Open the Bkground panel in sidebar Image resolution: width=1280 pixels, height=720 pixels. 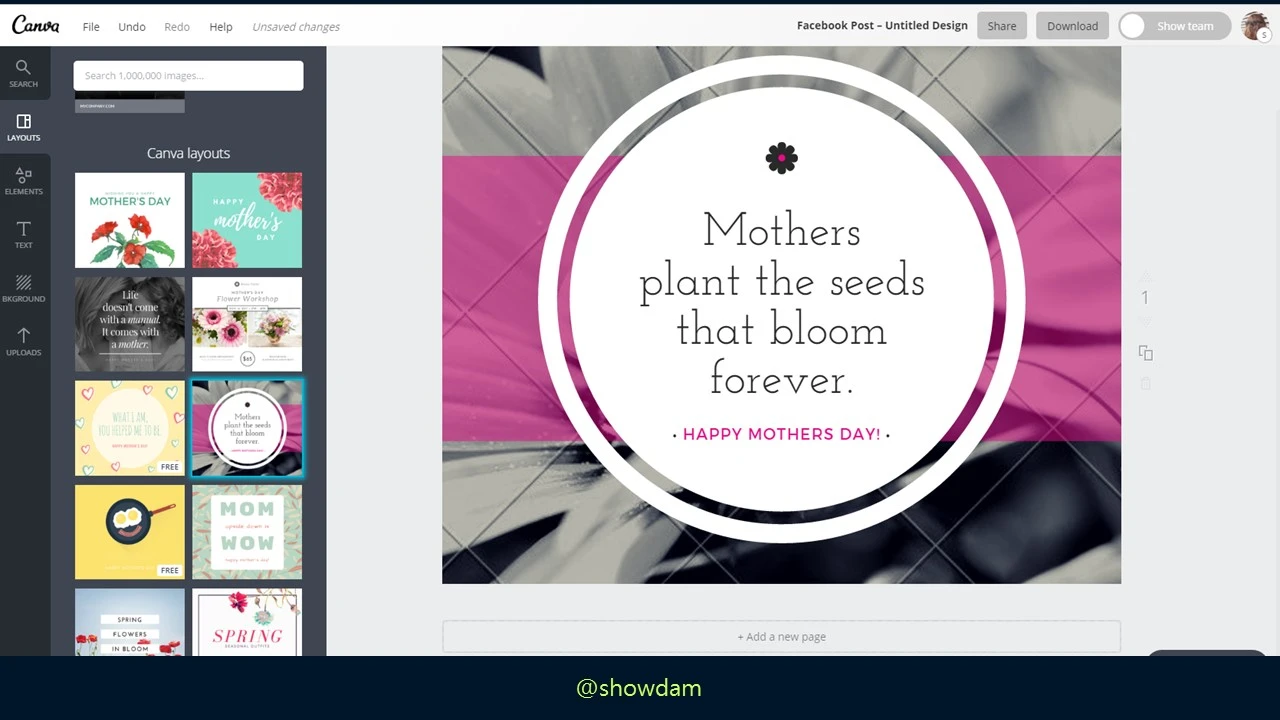pos(24,289)
